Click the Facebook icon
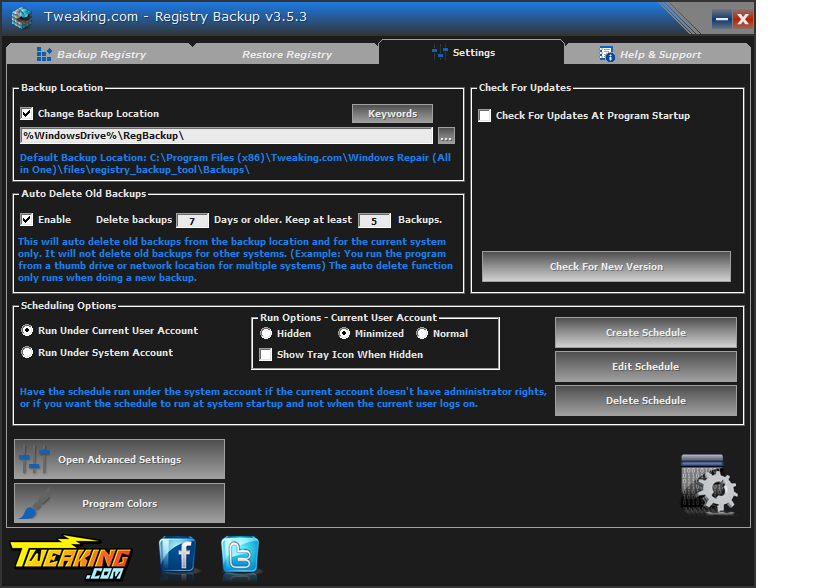Screen dimensions: 819x588 [x=178, y=555]
